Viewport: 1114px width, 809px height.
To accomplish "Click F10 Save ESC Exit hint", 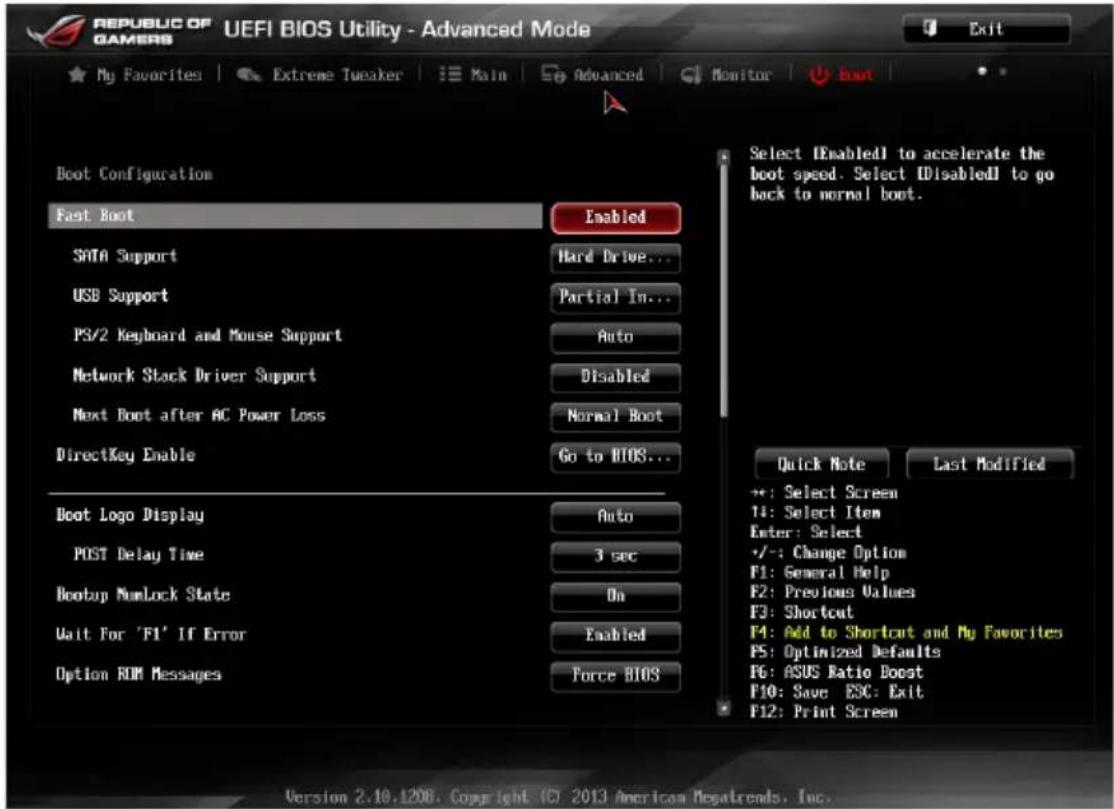I will [x=837, y=693].
